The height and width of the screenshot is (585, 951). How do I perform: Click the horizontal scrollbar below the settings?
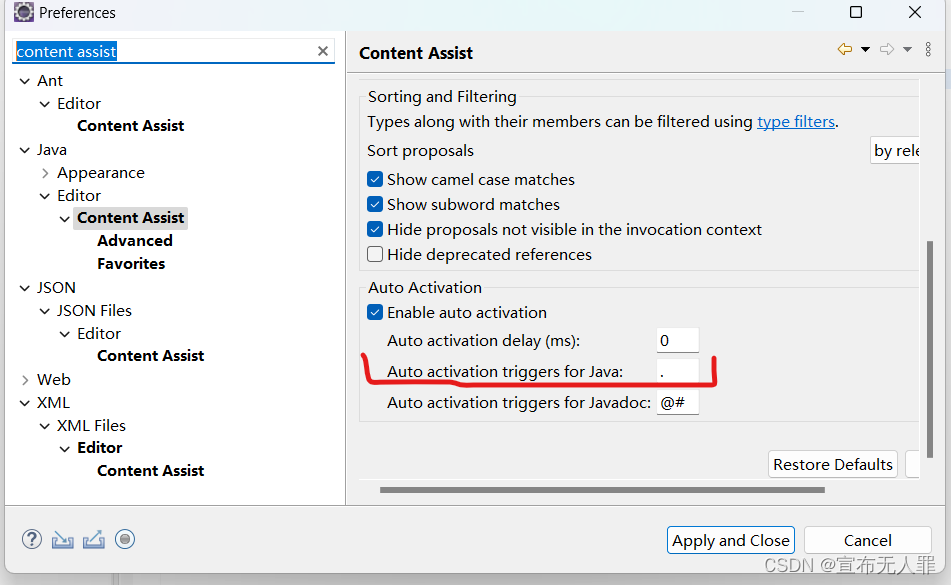point(602,490)
